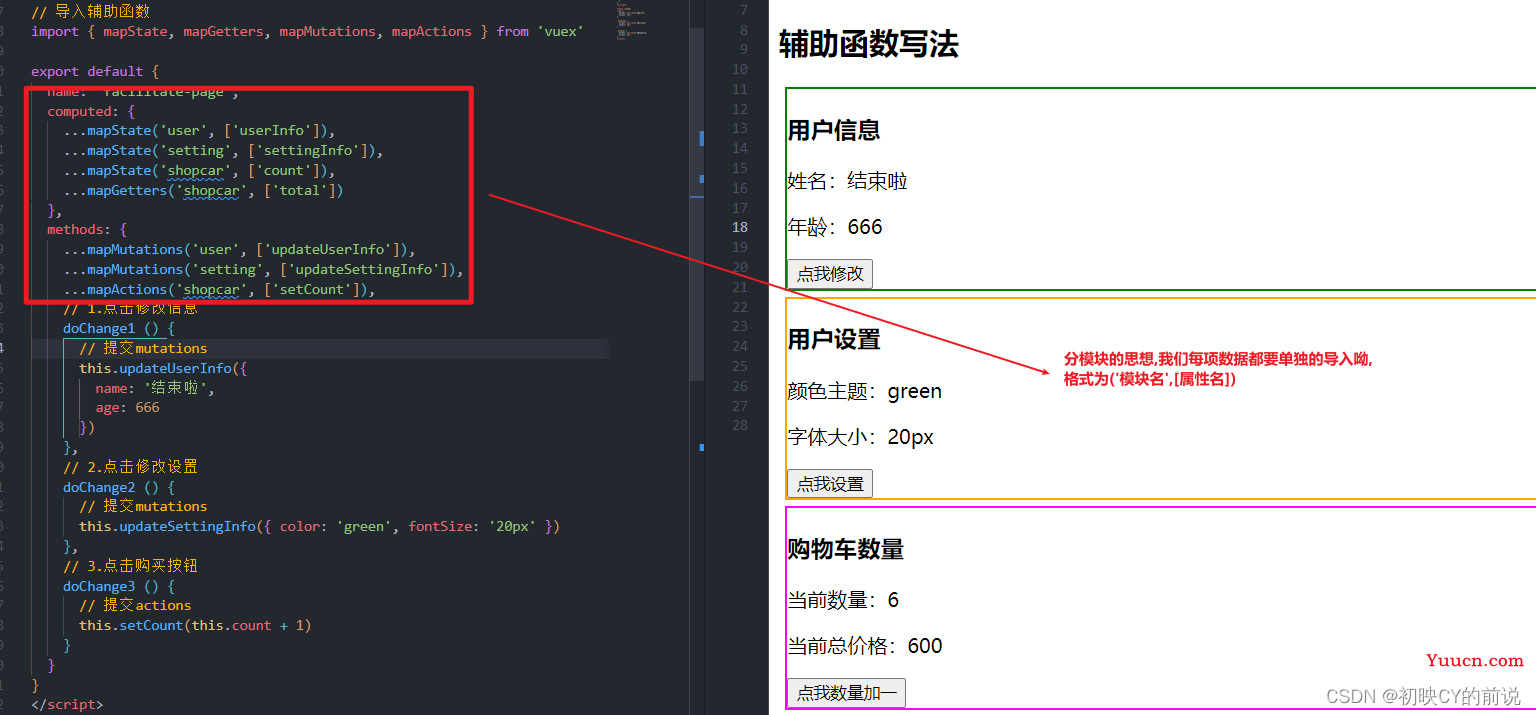This screenshot has width=1536, height=715.
Task: Click 'vuex' in the import statement
Action: (x=561, y=32)
